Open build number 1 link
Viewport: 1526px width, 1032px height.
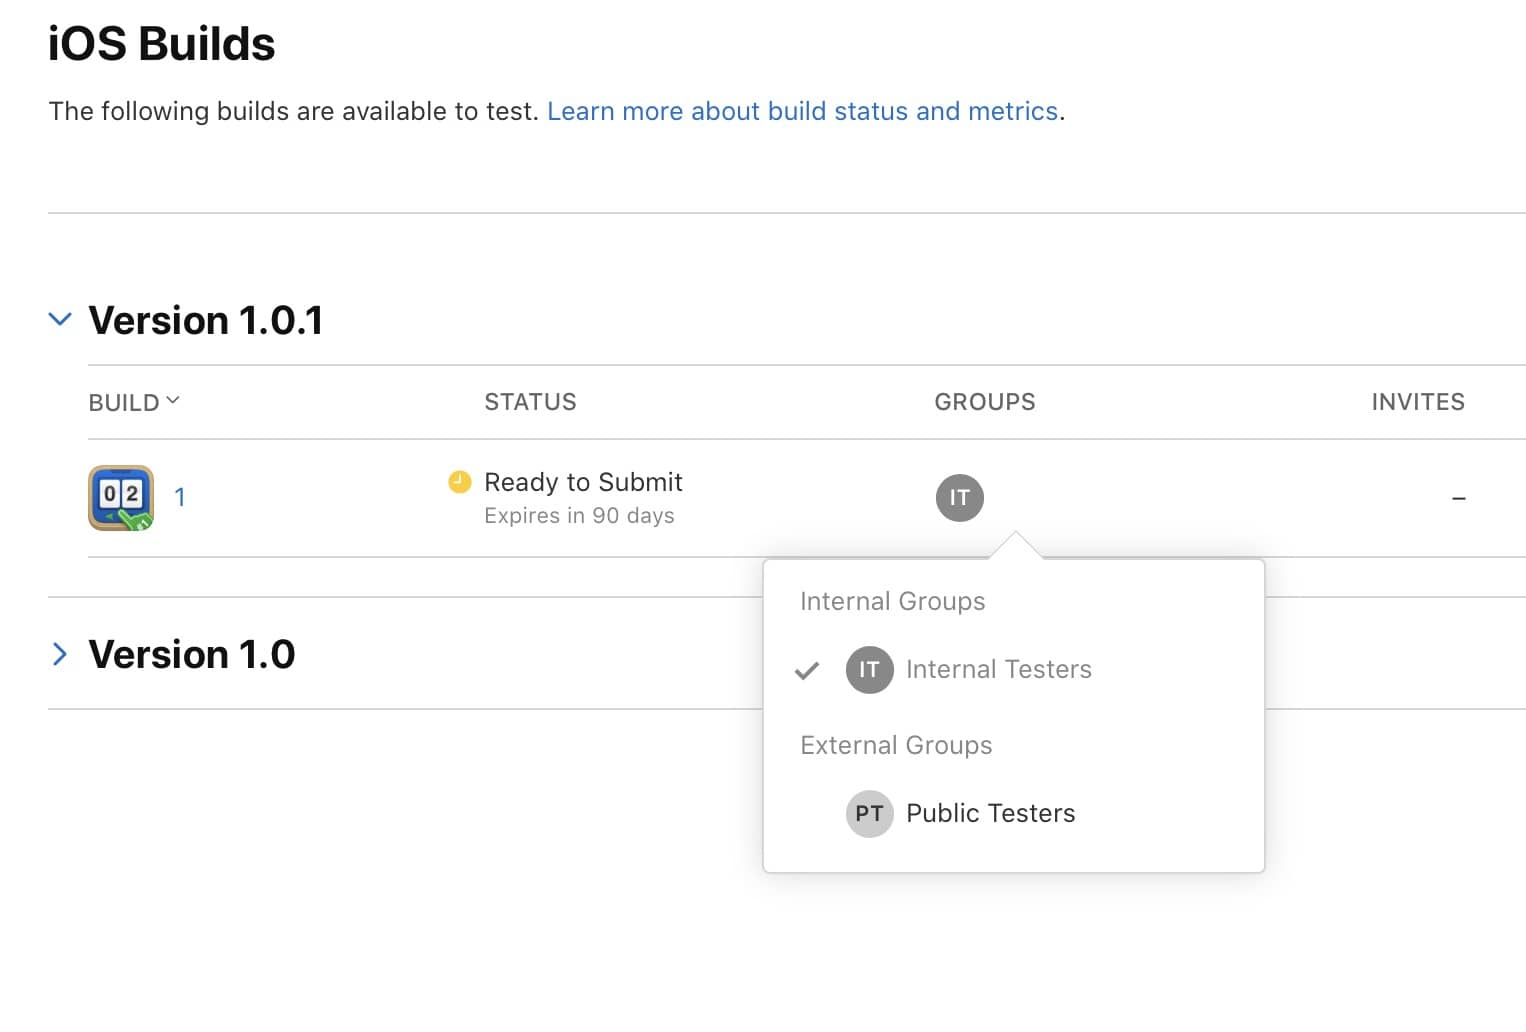[x=180, y=497]
